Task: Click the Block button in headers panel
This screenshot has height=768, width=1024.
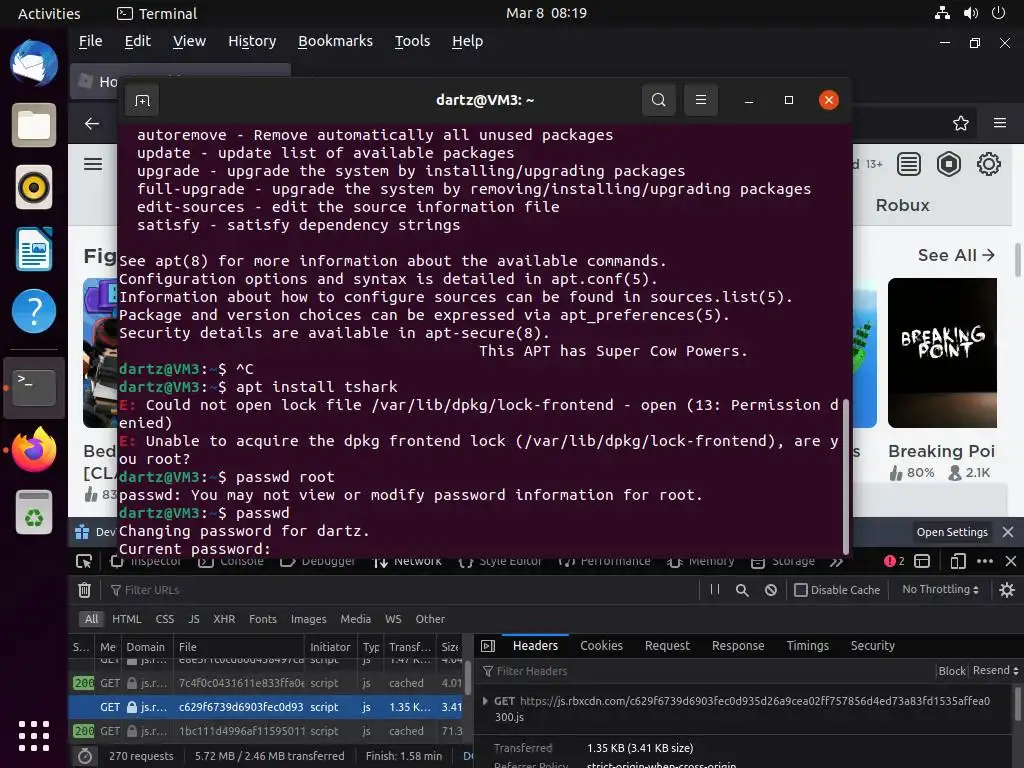Action: (x=952, y=671)
